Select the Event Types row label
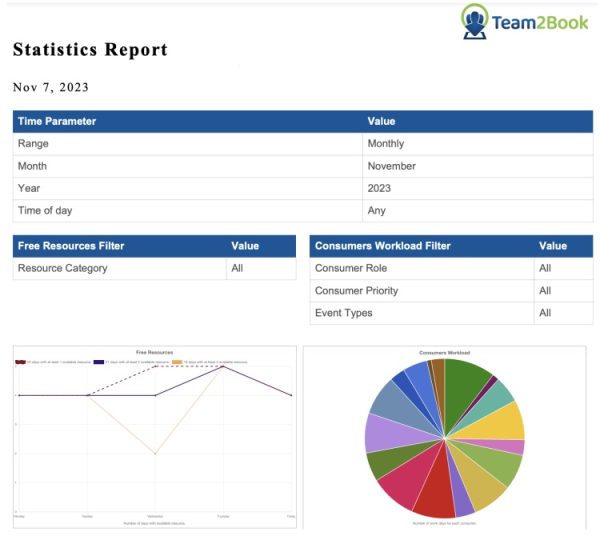 pos(343,313)
